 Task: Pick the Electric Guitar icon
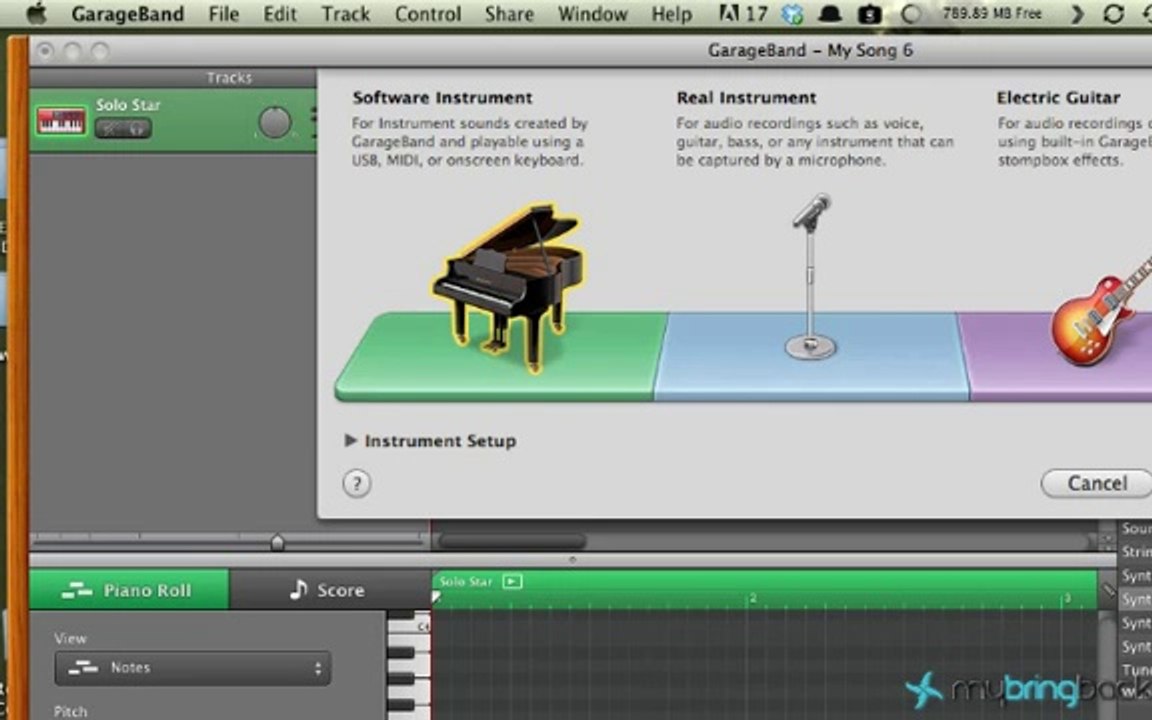coord(1101,309)
